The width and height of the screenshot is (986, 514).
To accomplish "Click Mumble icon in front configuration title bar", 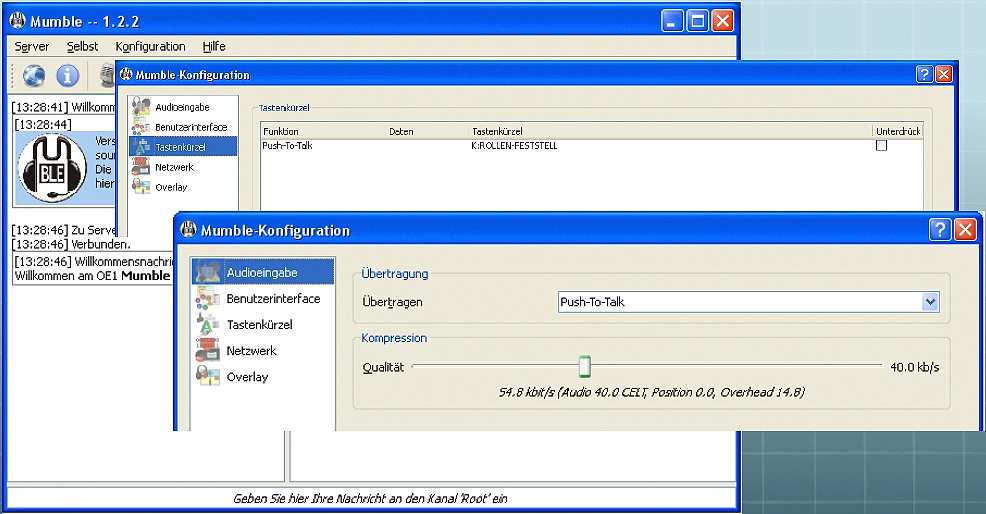I will pyautogui.click(x=188, y=230).
